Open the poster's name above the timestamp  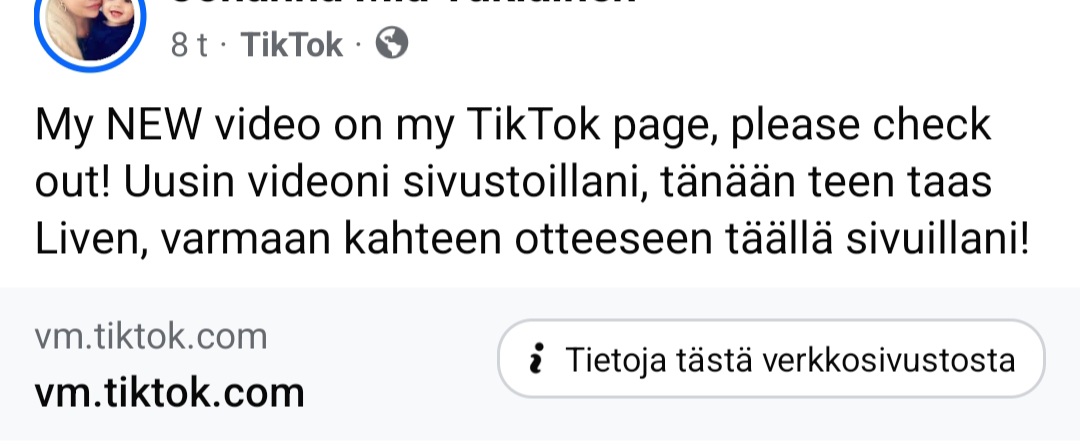click(400, 4)
